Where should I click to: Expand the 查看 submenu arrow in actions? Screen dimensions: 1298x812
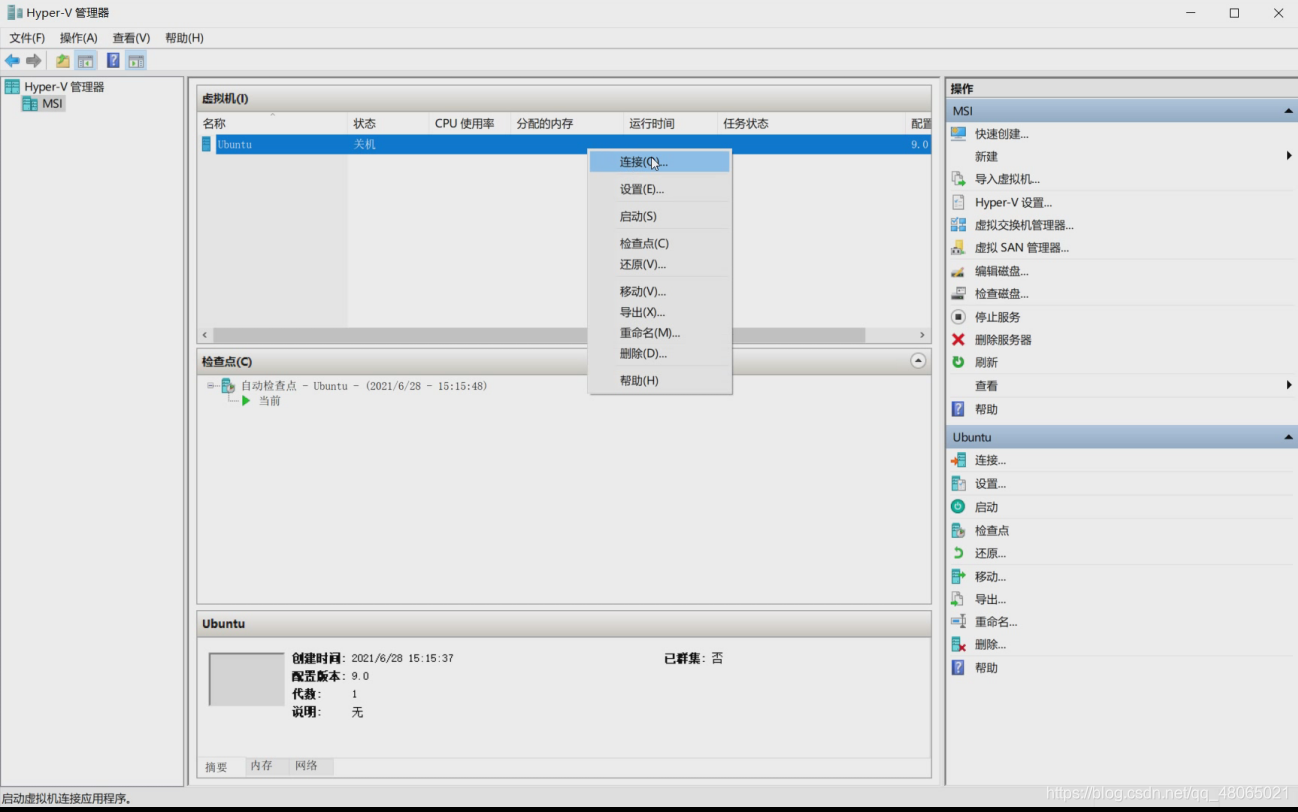pyautogui.click(x=1289, y=385)
